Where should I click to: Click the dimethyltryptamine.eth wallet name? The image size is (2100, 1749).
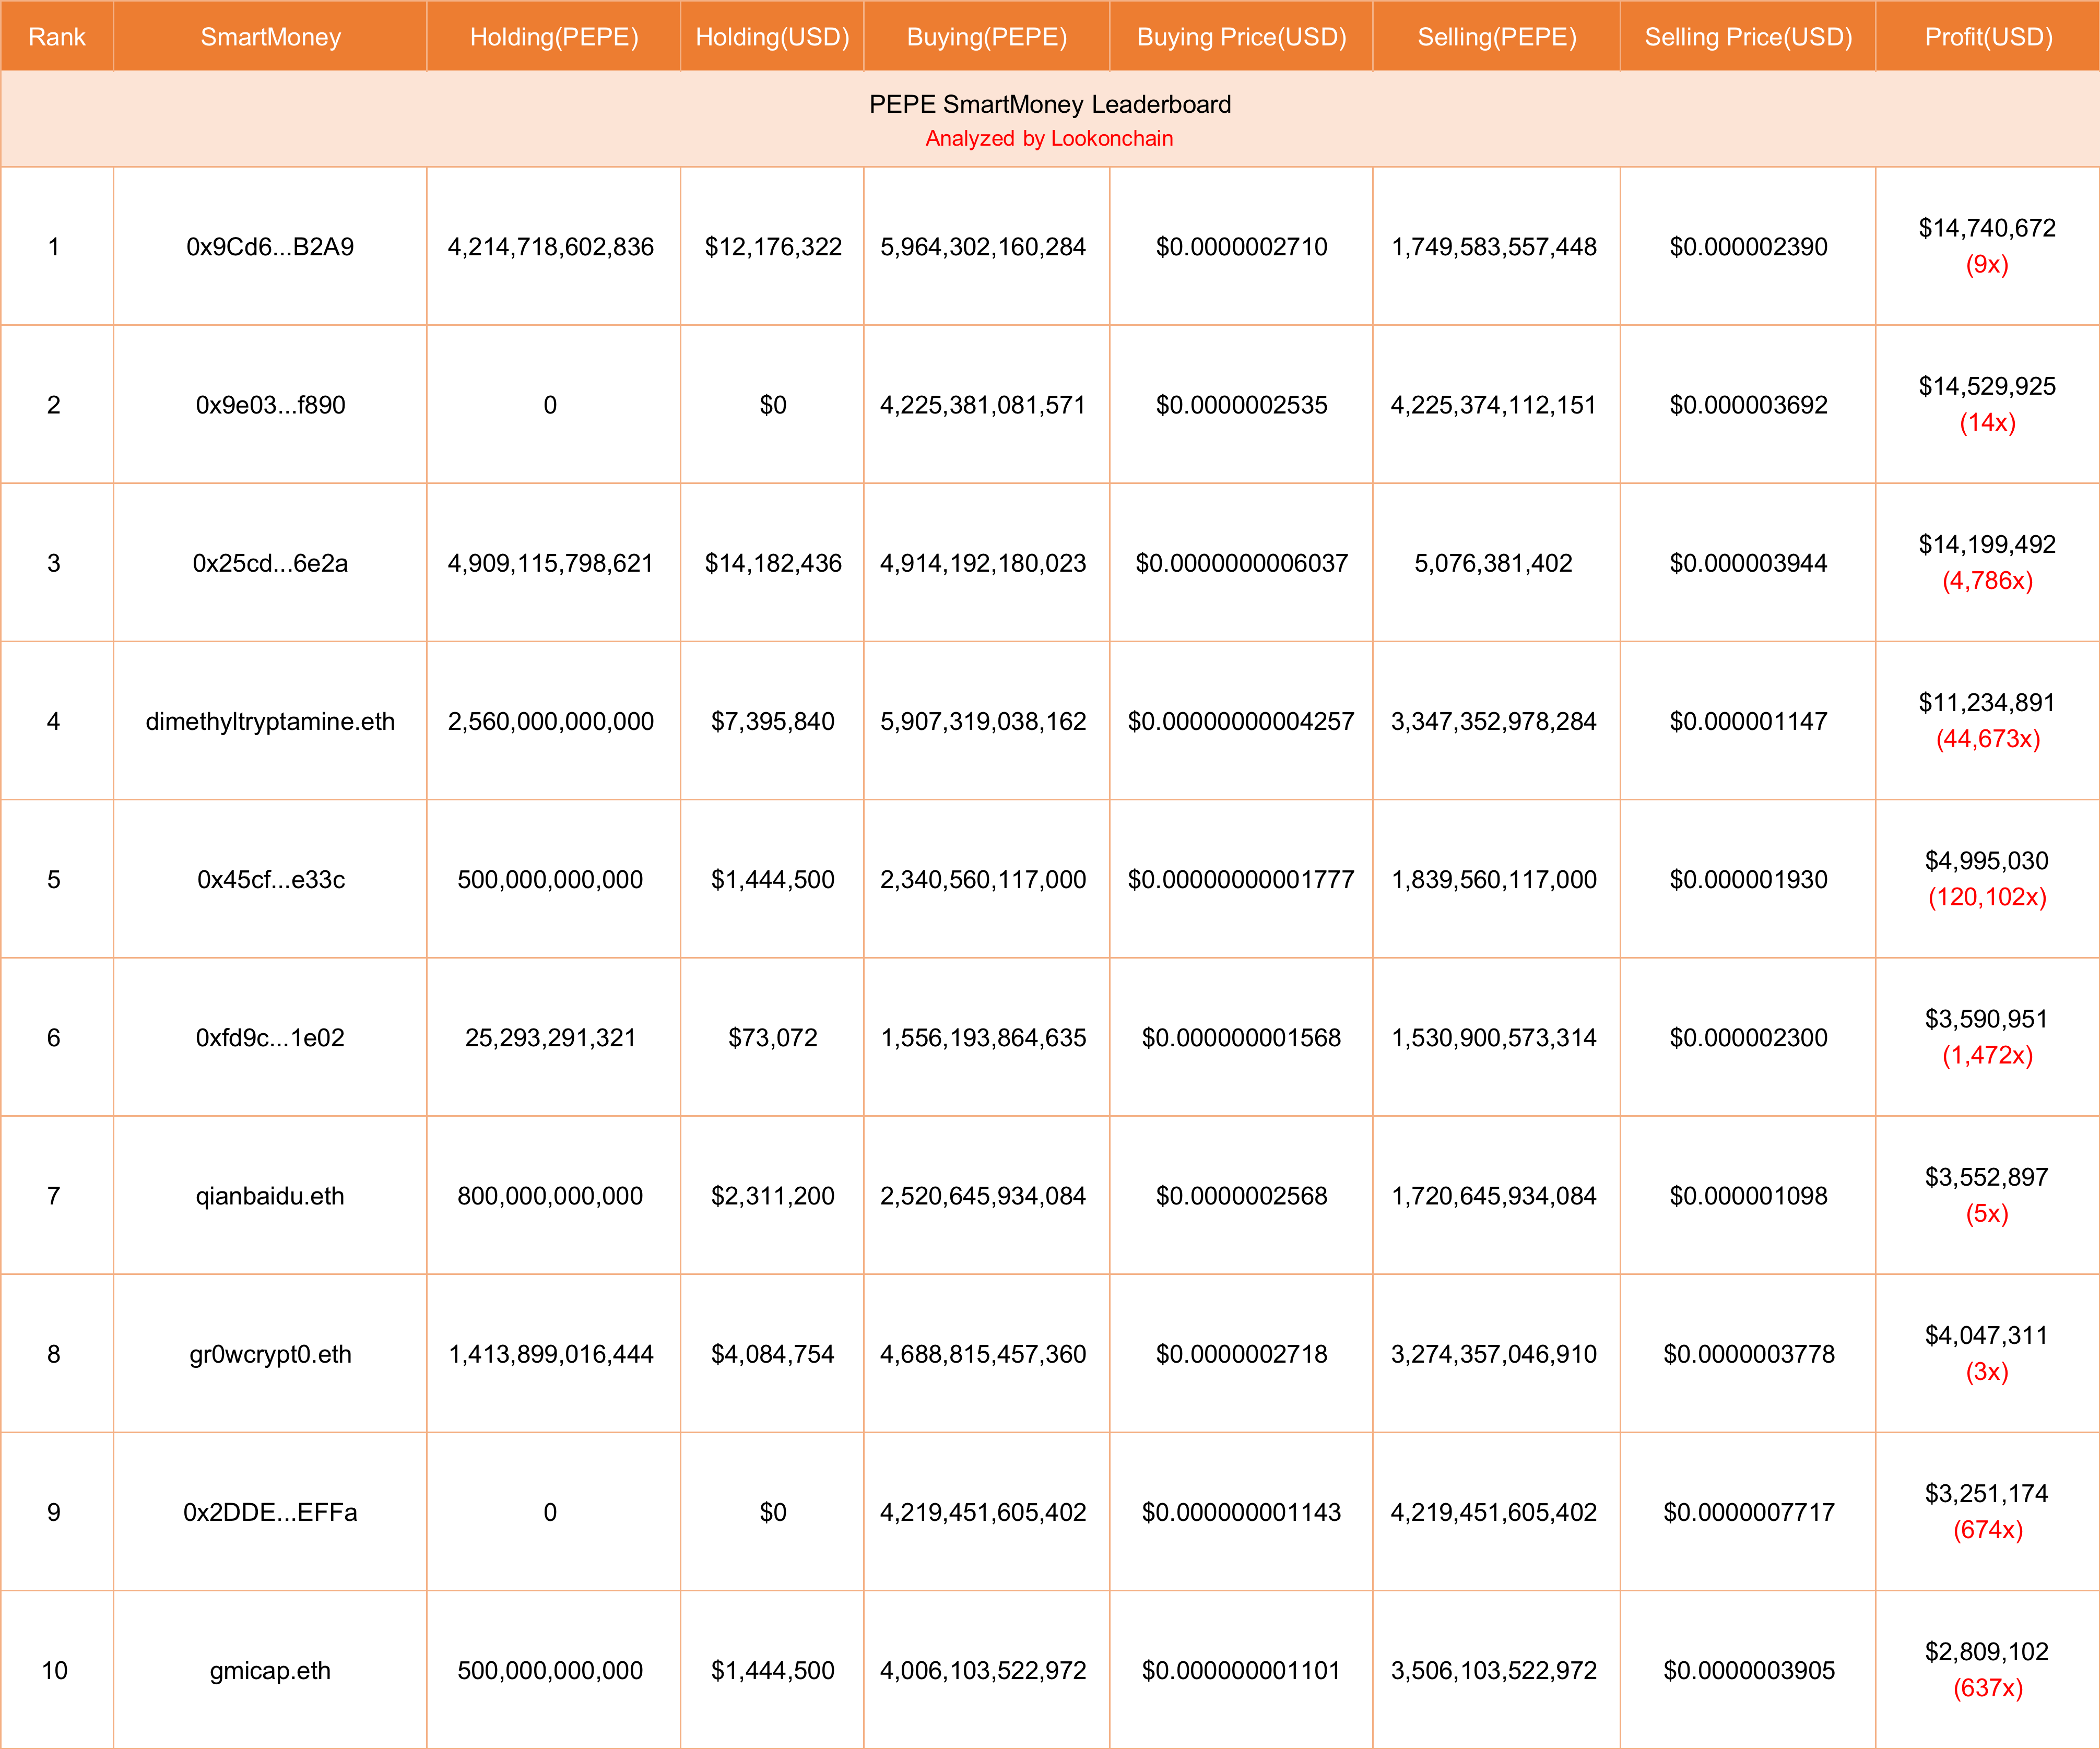coord(270,721)
